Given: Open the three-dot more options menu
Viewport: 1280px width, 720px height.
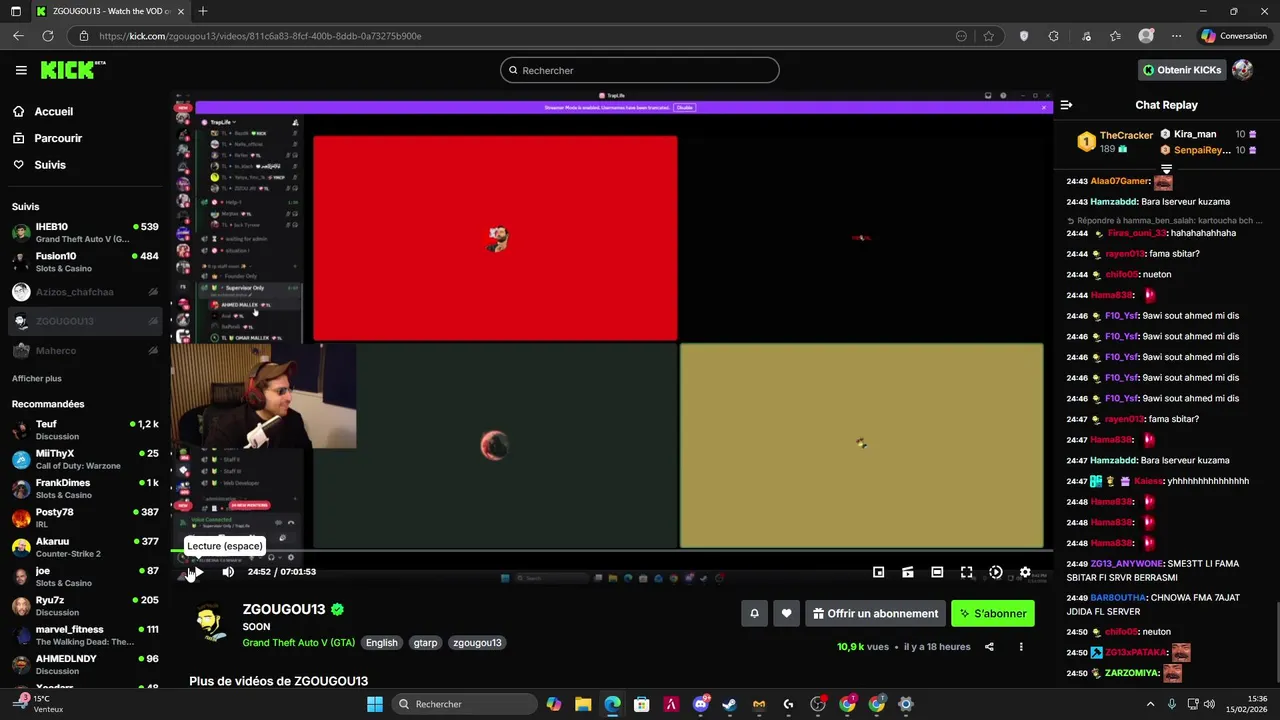Looking at the screenshot, I should tap(1021, 647).
